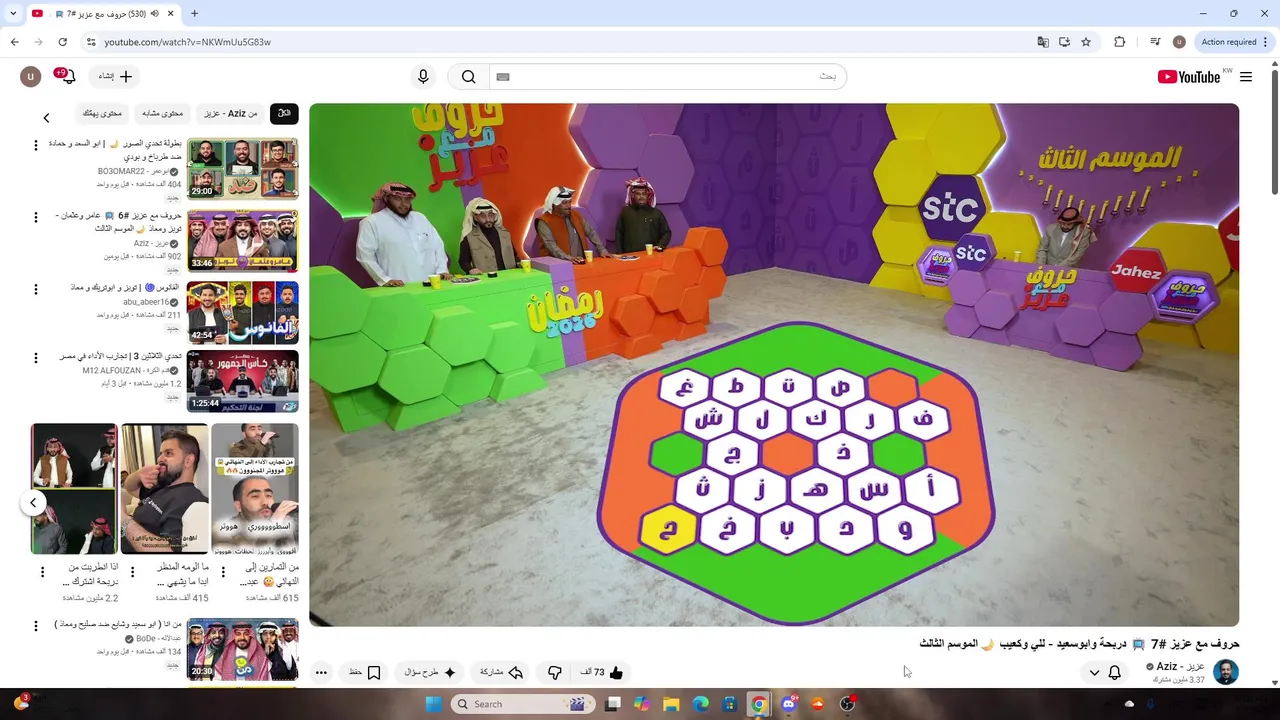Screen dimensions: 1280x720
Task: Go back in Chrome
Action: pos(14,42)
